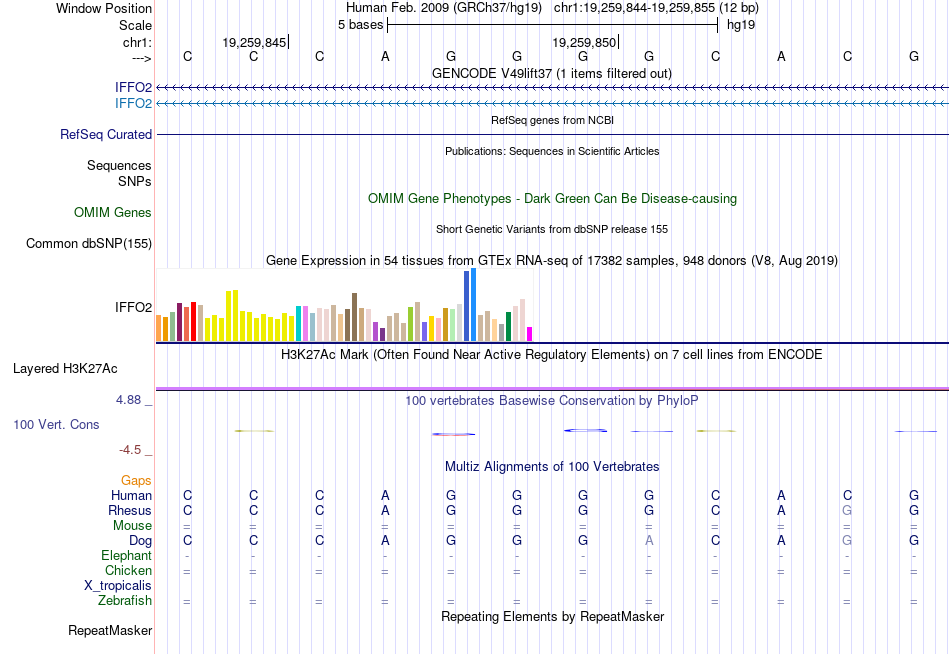Viewport: 950px width, 654px height.
Task: Click the Scale row label
Action: tap(135, 25)
